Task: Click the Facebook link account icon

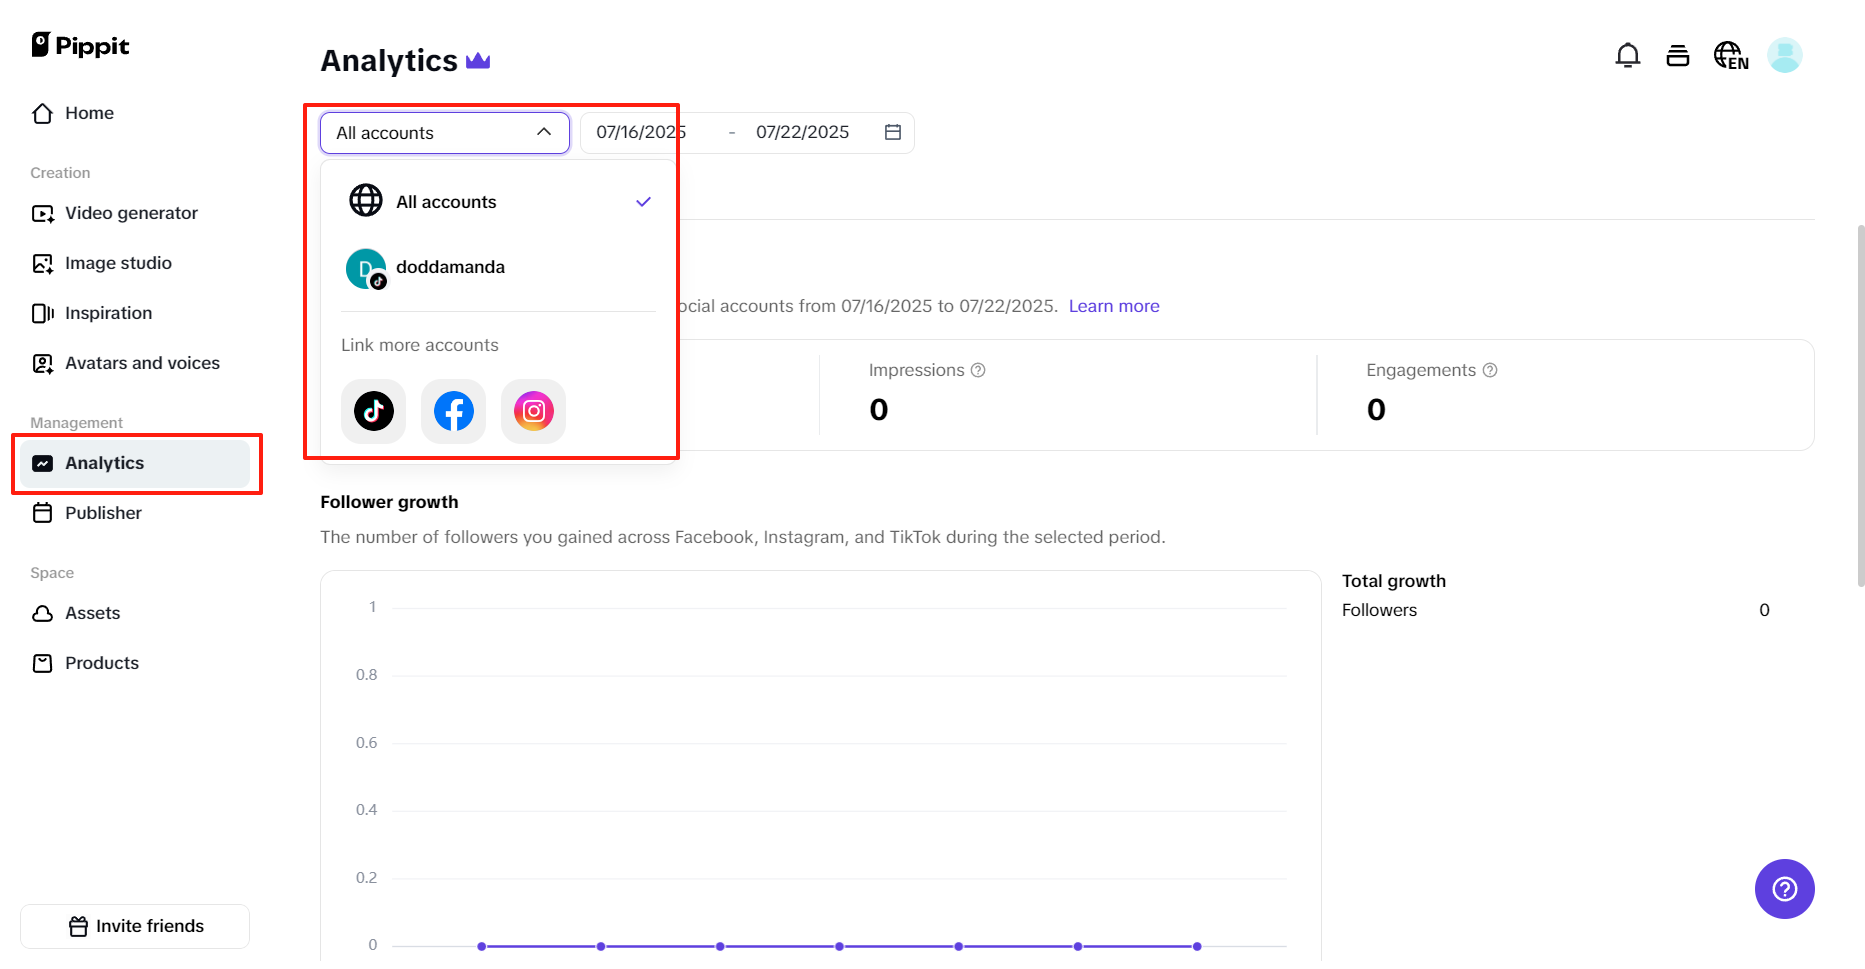Action: [x=453, y=411]
